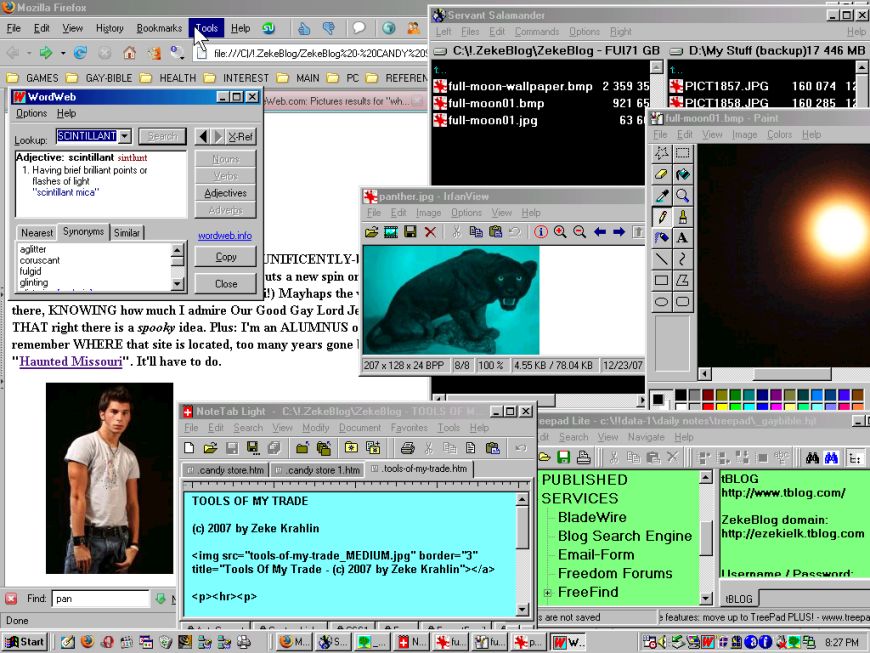Image resolution: width=870 pixels, height=653 pixels.
Task: Choose the Free-Form Select star tool in Paint
Action: (661, 153)
